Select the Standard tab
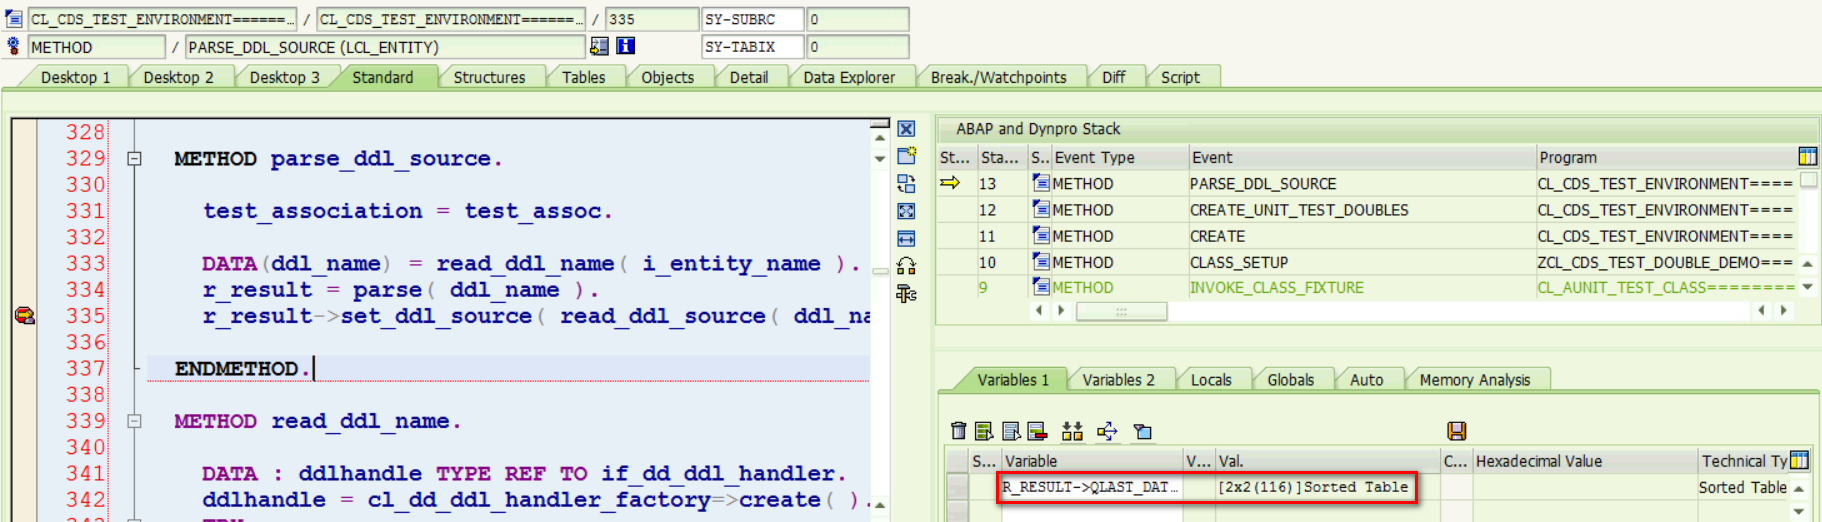The image size is (1822, 522). 383,77
